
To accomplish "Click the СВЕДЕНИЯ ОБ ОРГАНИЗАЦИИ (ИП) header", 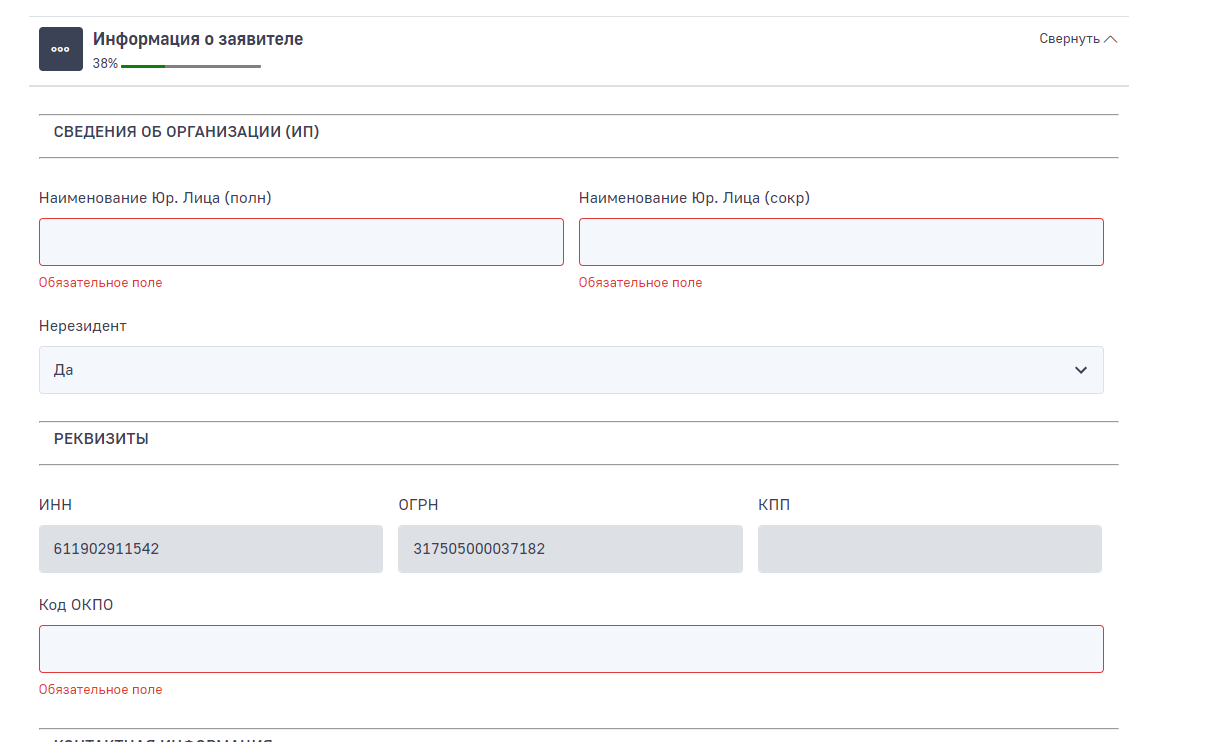I will point(186,132).
